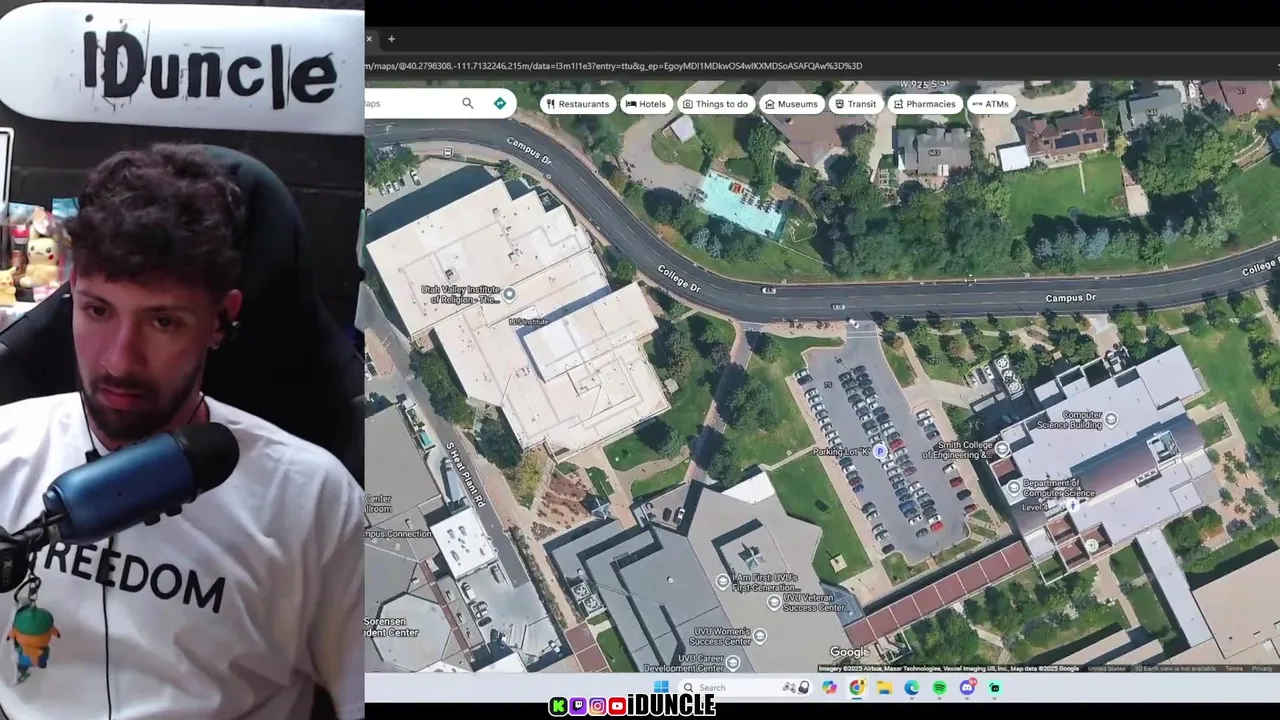
Task: Filter the map by Things to do
Action: point(714,104)
